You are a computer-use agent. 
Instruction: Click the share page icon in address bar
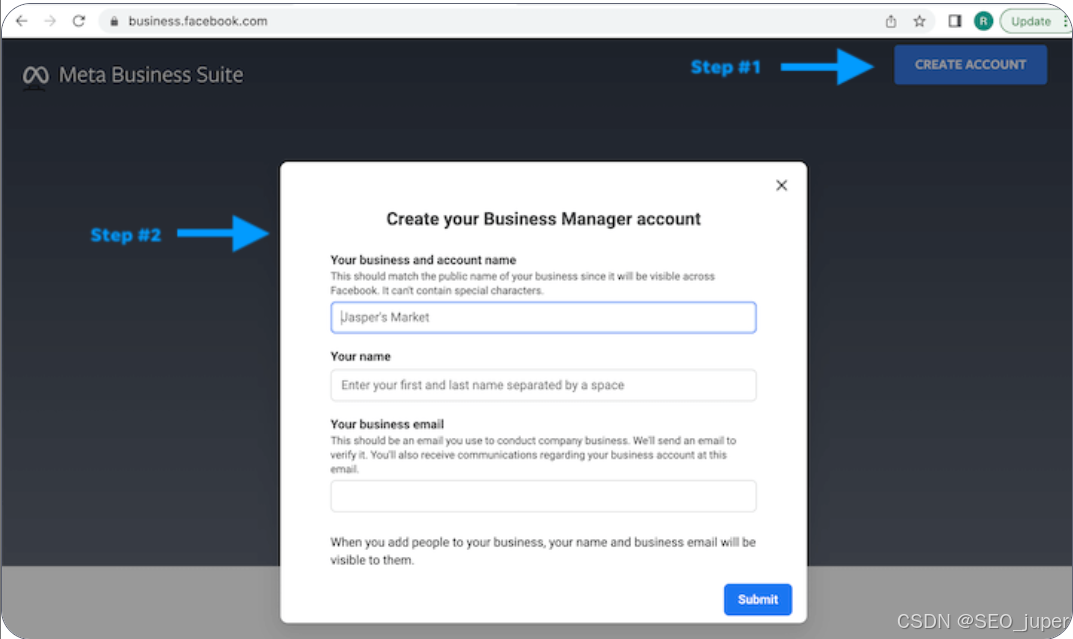point(891,21)
